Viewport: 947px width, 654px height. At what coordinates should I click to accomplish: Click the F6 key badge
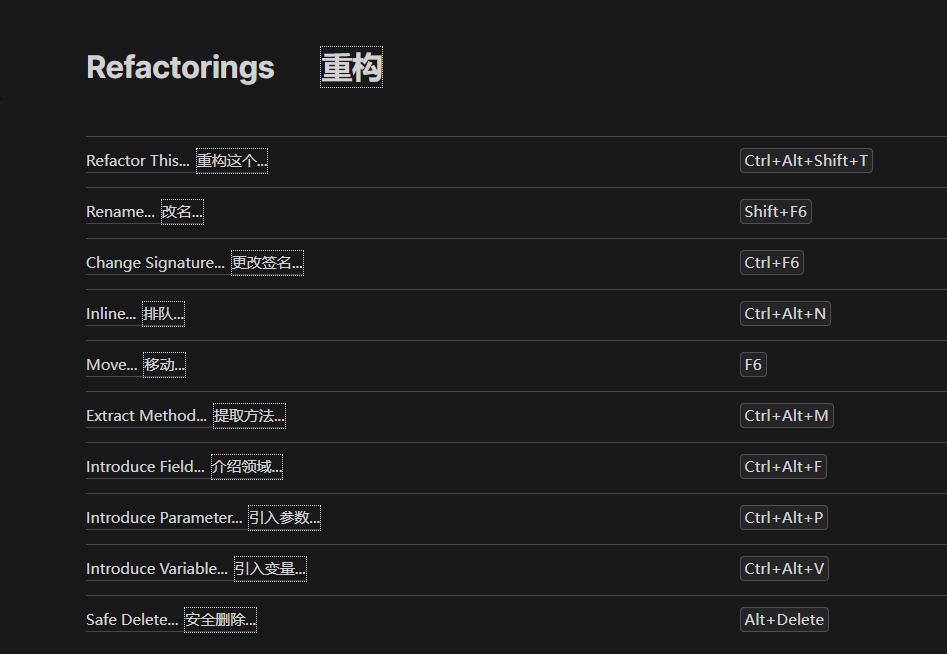tap(753, 365)
